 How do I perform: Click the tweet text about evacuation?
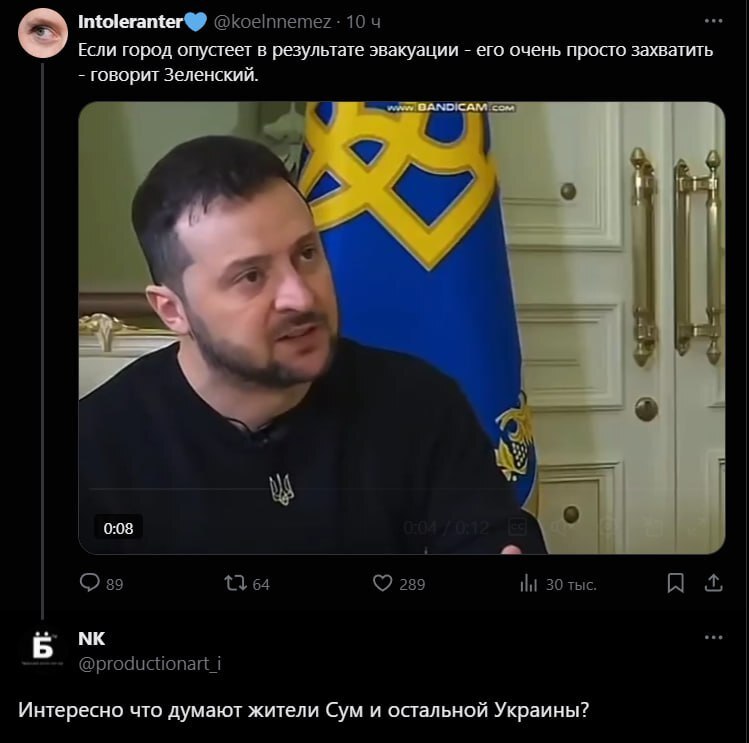tap(396, 62)
